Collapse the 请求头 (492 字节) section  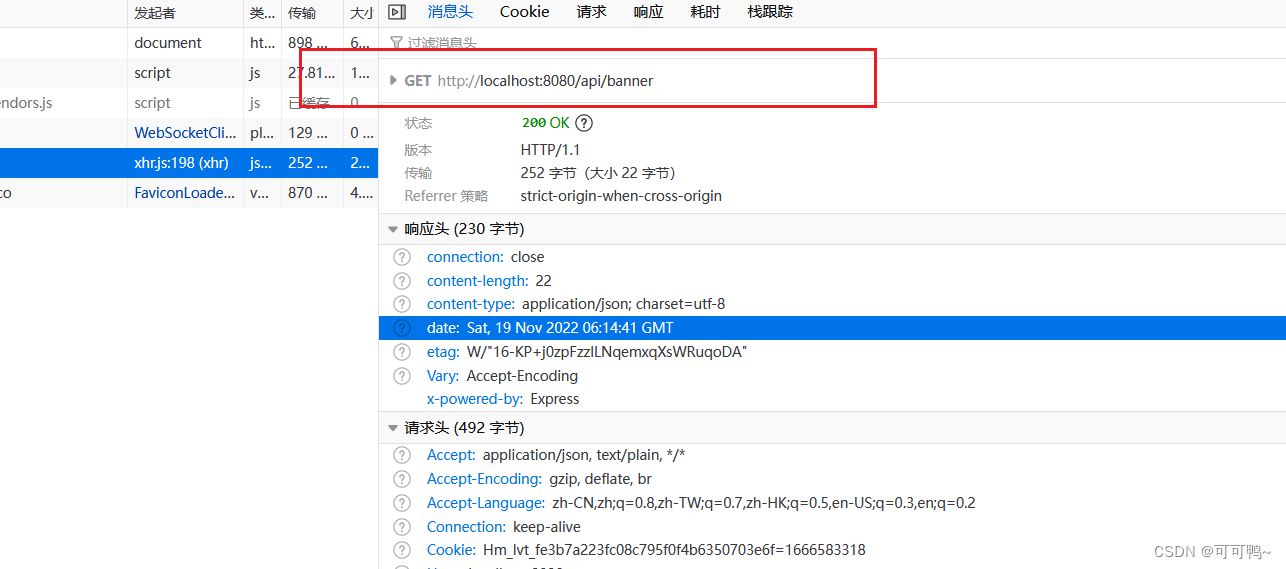pos(393,428)
